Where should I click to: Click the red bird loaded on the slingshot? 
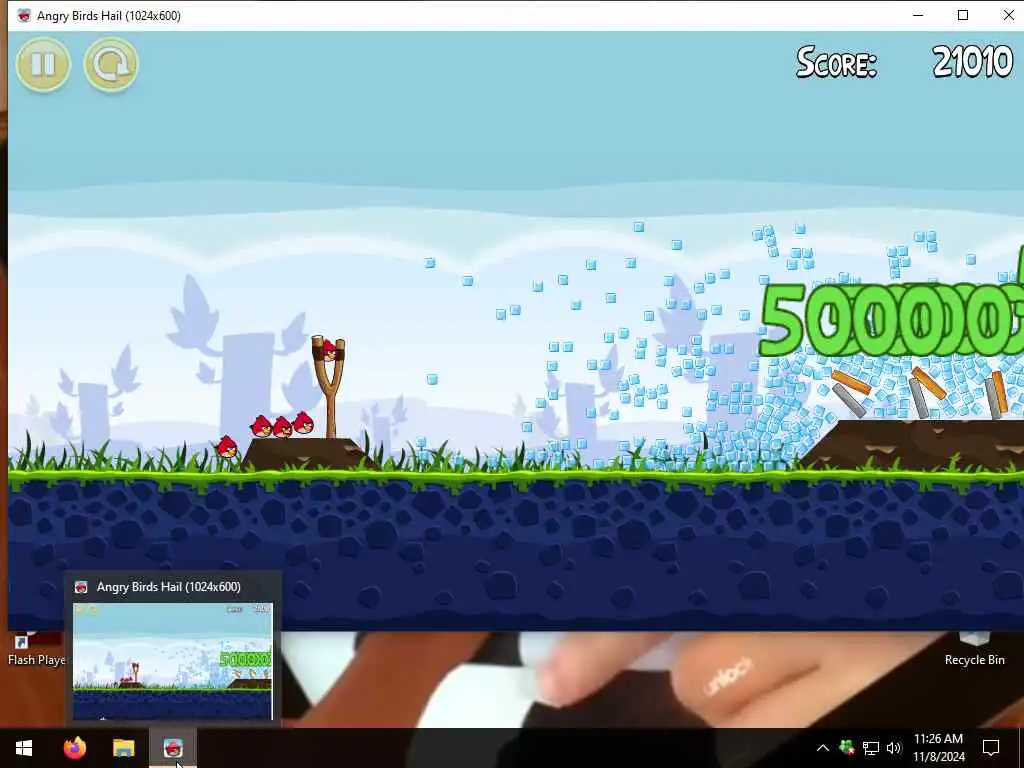330,351
